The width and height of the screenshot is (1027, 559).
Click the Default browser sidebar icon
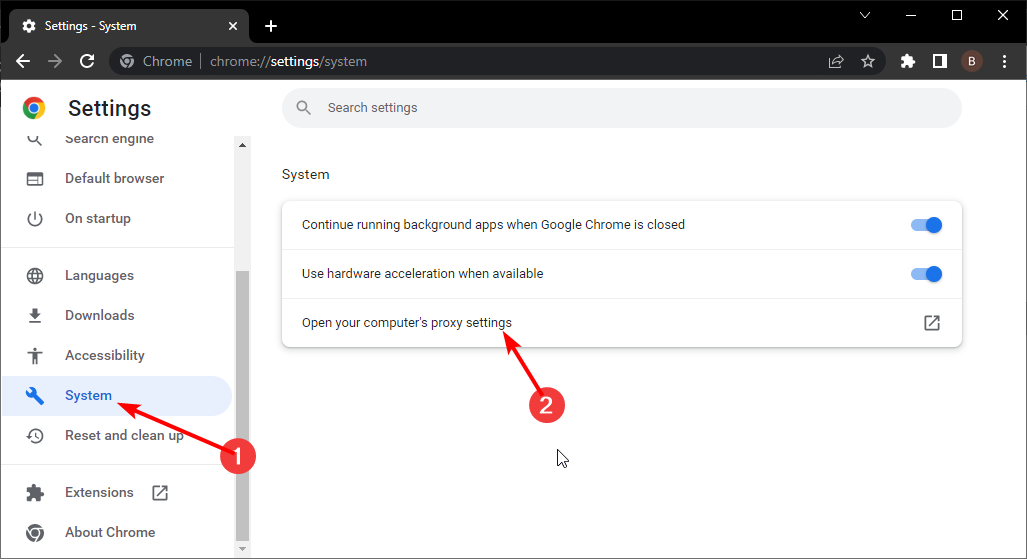tap(35, 179)
